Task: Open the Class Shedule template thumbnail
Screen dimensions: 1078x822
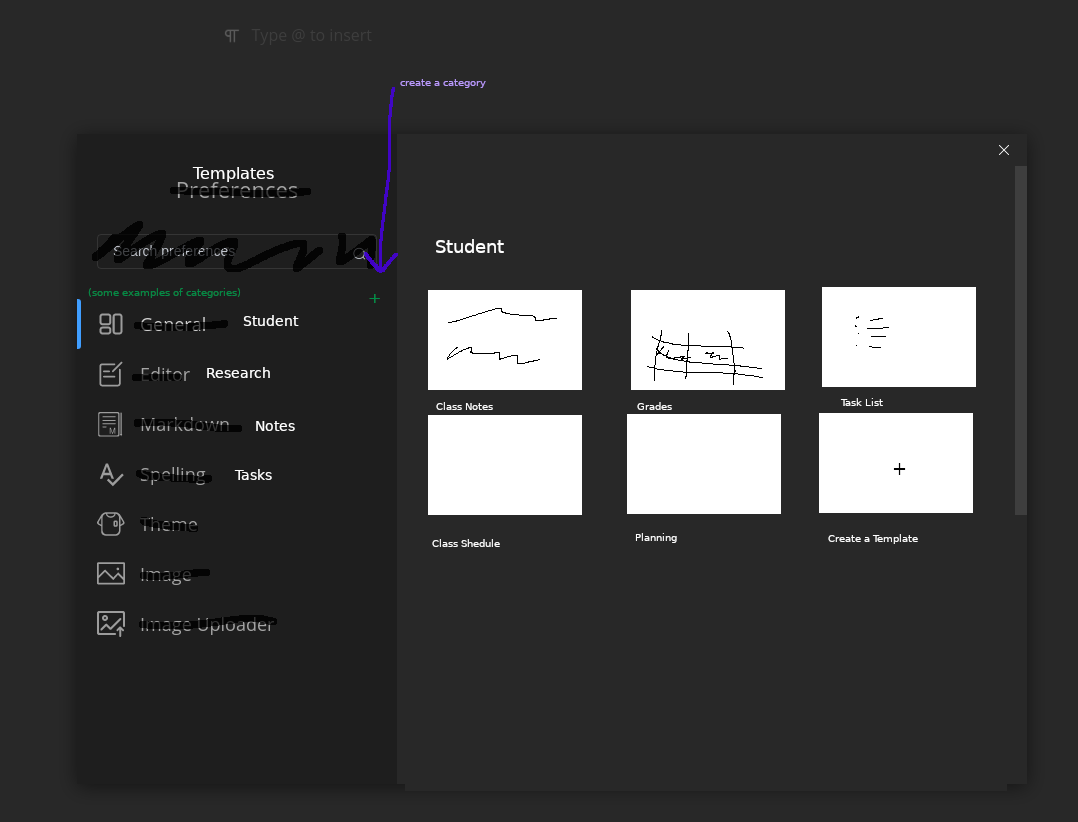Action: (x=505, y=465)
